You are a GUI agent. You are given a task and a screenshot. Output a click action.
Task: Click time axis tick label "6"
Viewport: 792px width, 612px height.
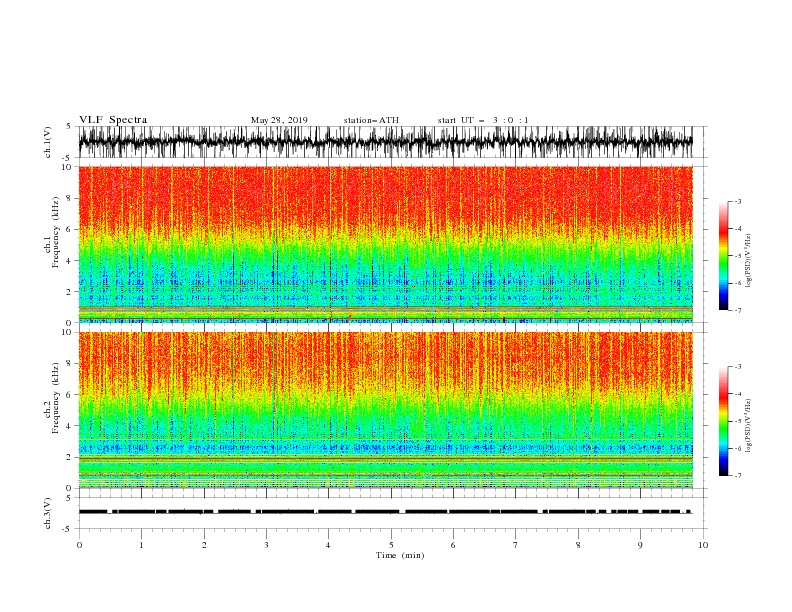[453, 545]
